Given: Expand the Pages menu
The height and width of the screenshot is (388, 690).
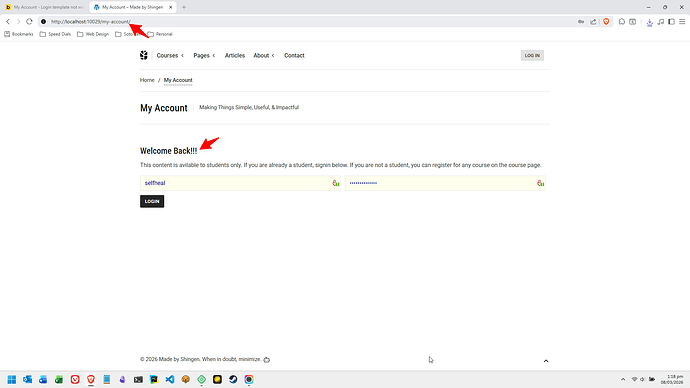Looking at the screenshot, I should (x=204, y=55).
